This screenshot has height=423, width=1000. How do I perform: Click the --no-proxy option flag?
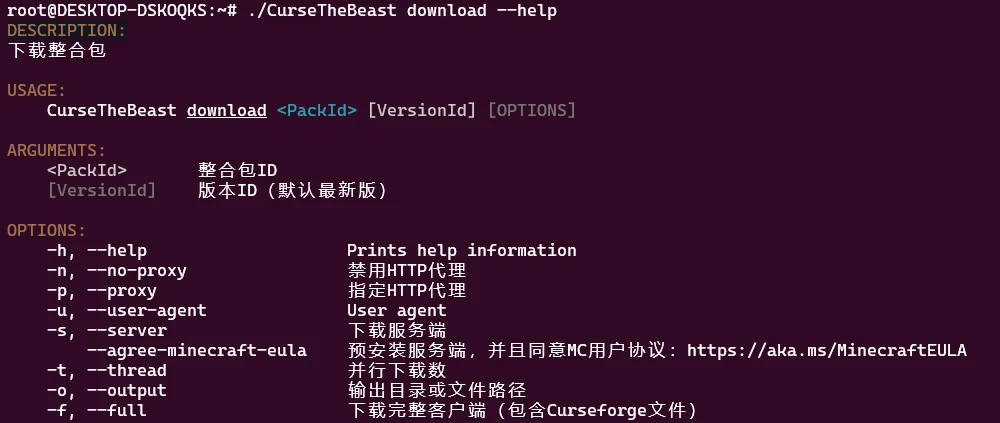[x=136, y=271]
